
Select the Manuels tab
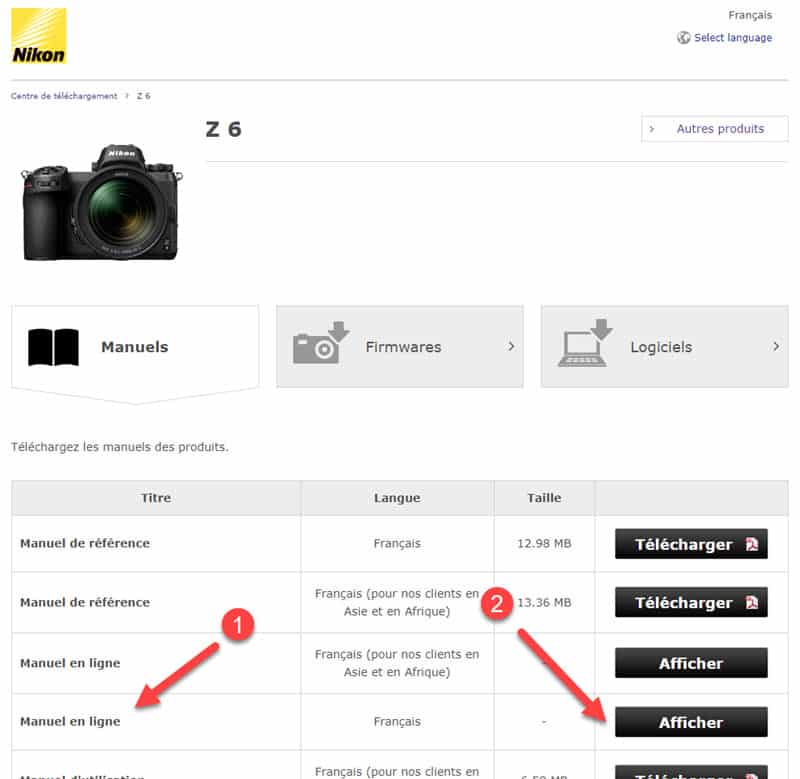(135, 347)
